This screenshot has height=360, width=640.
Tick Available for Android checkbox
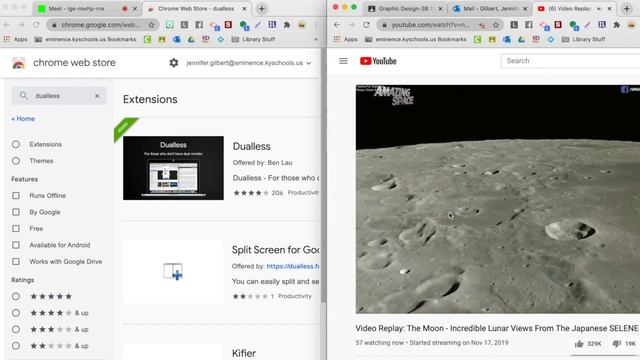(x=16, y=245)
